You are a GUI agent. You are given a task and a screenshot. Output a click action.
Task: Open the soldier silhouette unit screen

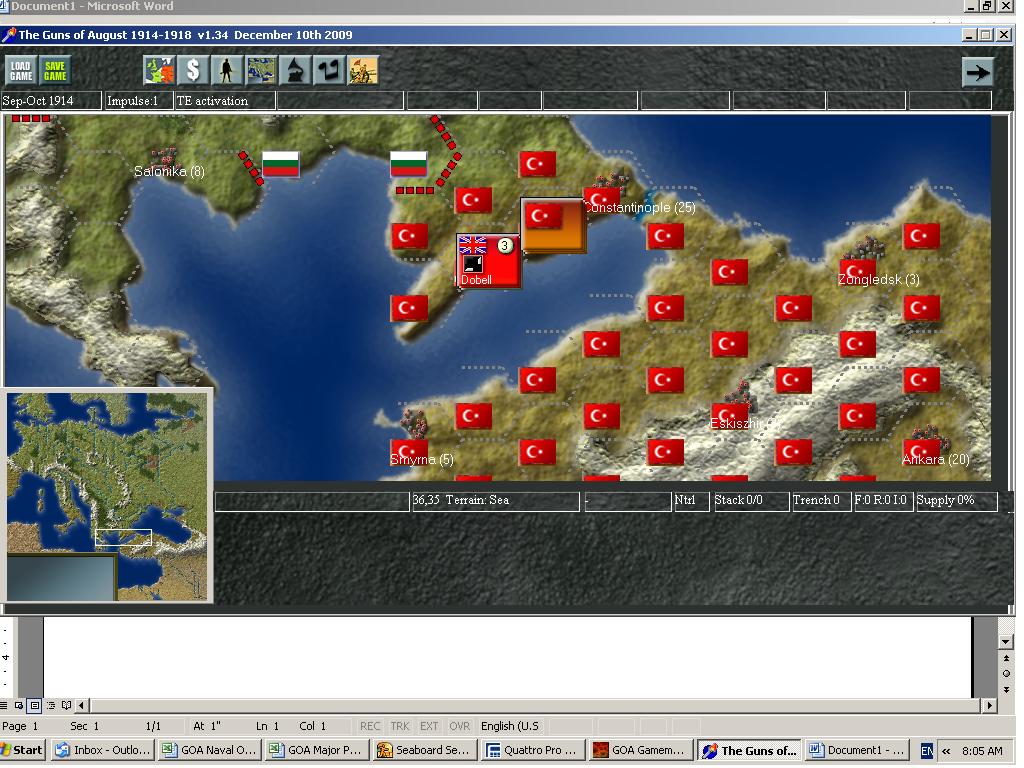tap(227, 71)
